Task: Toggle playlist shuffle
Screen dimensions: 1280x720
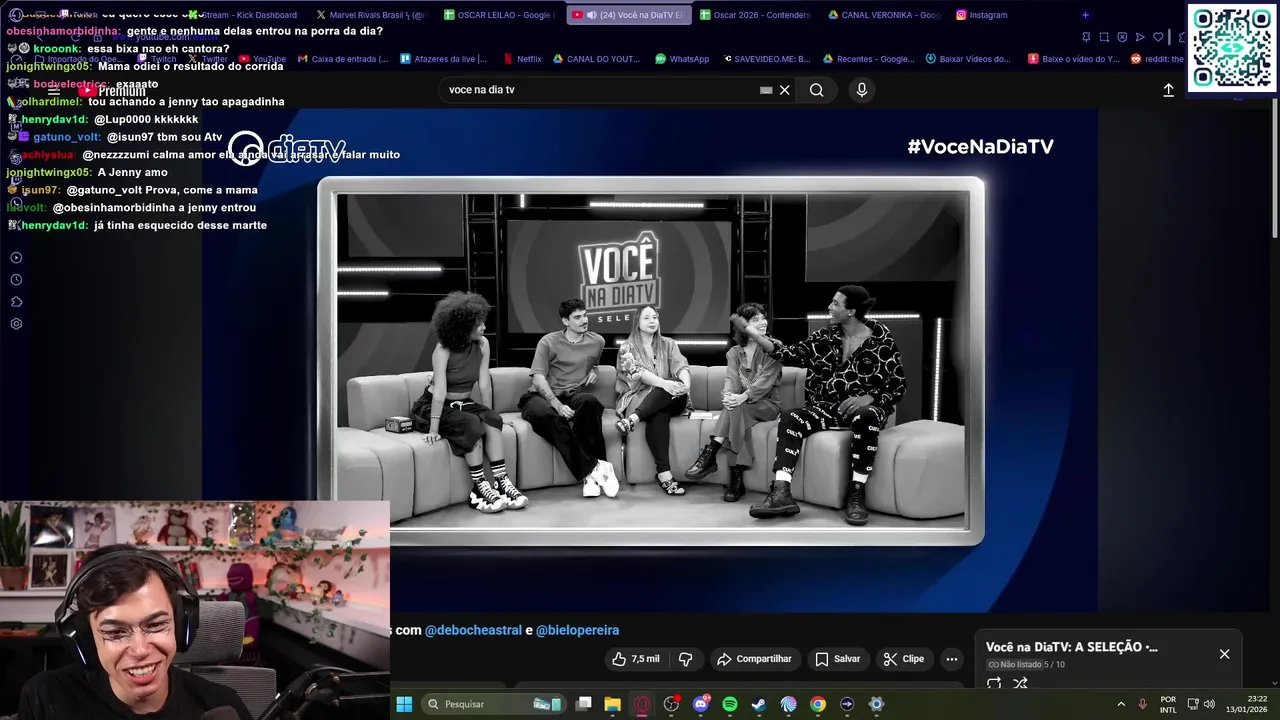Action: (x=1020, y=684)
